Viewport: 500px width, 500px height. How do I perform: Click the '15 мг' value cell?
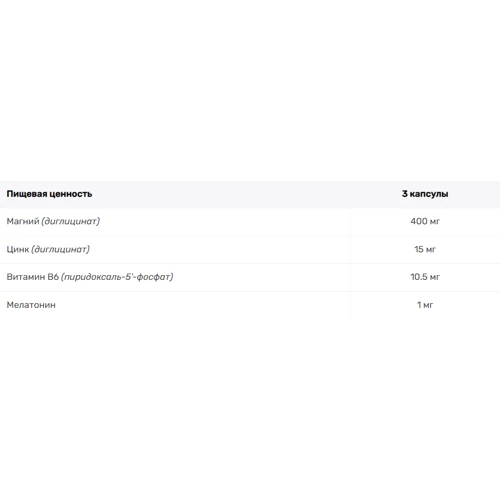coord(425,249)
